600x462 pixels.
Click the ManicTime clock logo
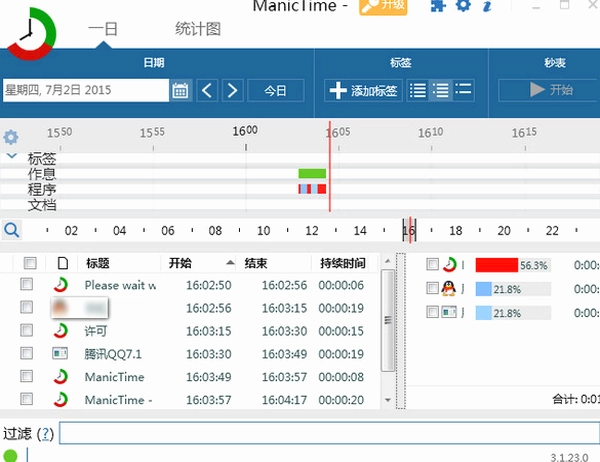[31, 34]
